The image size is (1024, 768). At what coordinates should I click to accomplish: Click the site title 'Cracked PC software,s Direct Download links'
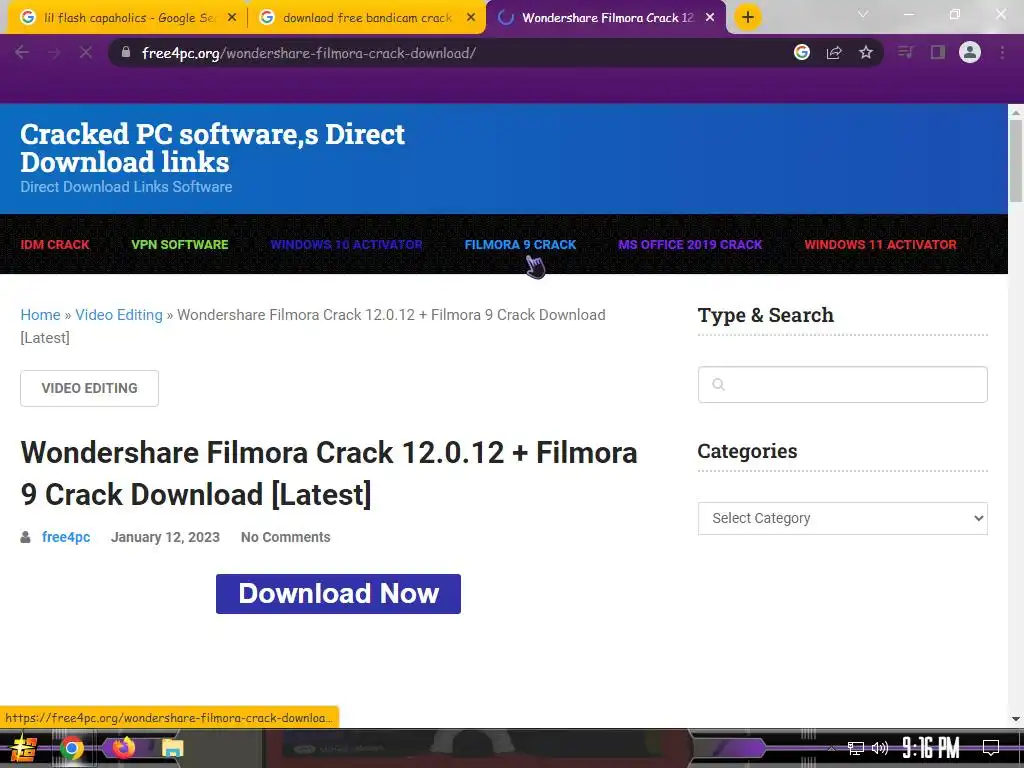click(x=212, y=148)
